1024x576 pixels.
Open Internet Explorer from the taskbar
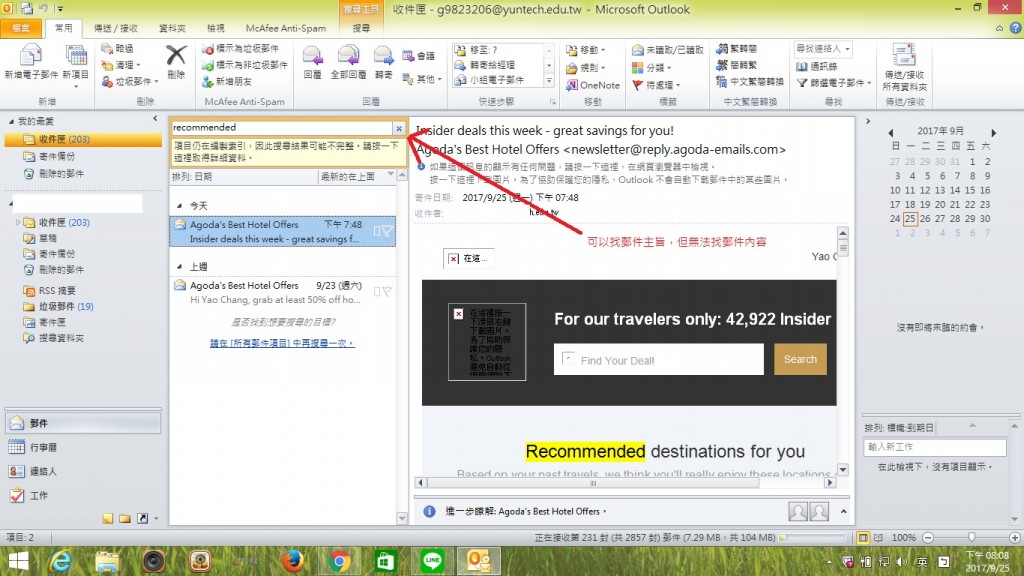[x=61, y=561]
